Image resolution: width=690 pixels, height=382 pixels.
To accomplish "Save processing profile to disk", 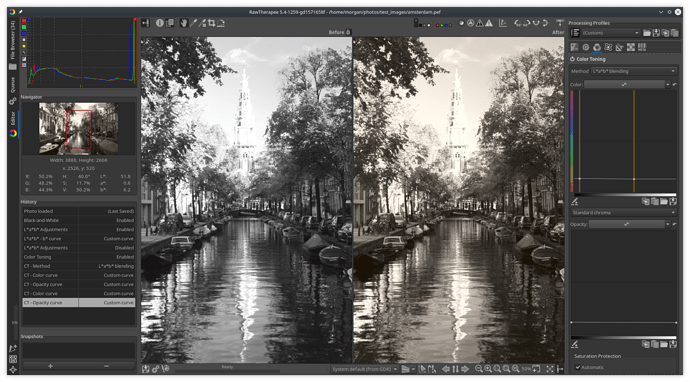I will coord(656,33).
